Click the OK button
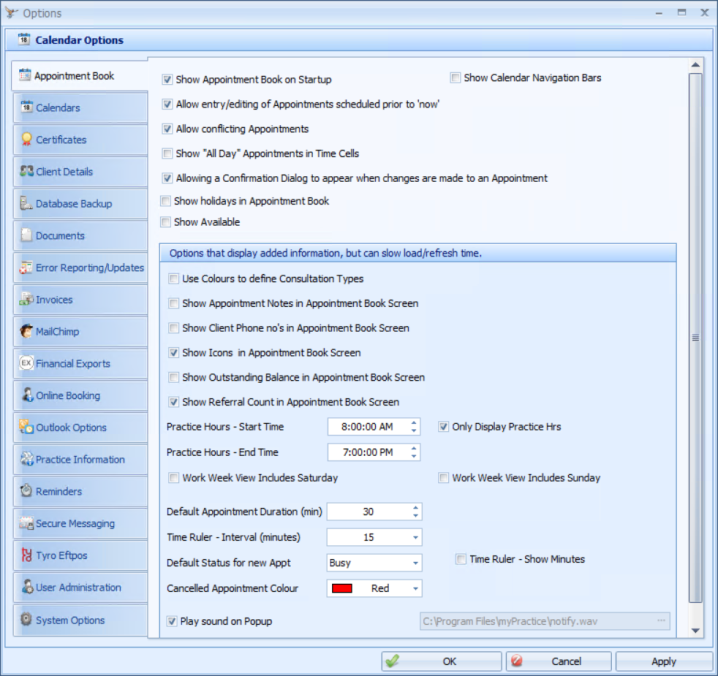 click(x=441, y=661)
